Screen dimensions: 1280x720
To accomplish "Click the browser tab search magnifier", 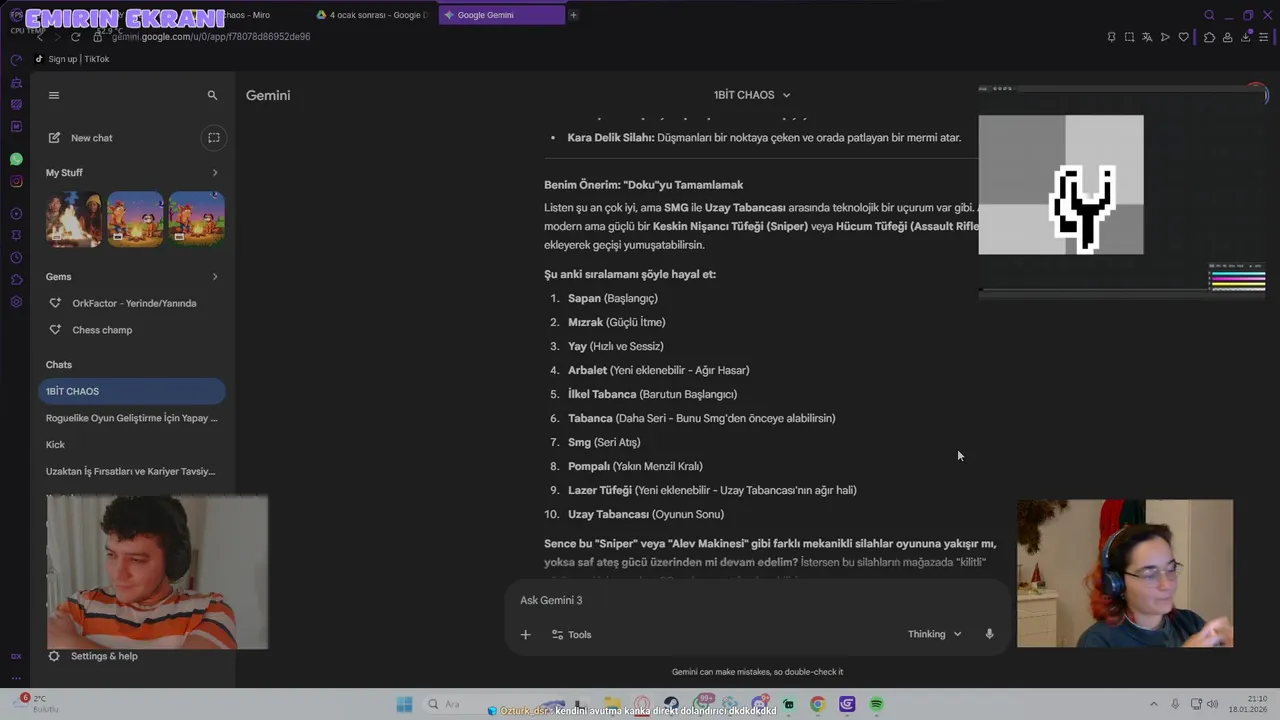I will pyautogui.click(x=1209, y=15).
